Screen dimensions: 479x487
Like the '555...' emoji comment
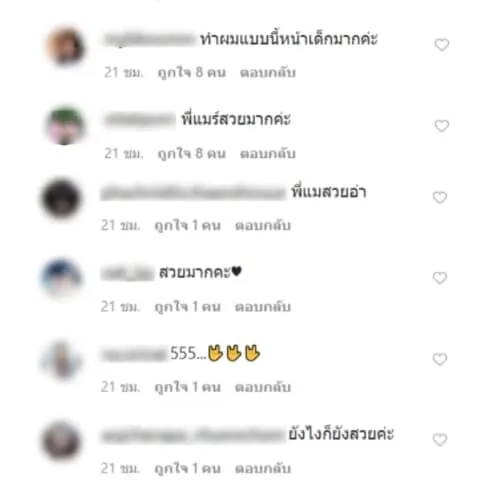[x=440, y=359]
